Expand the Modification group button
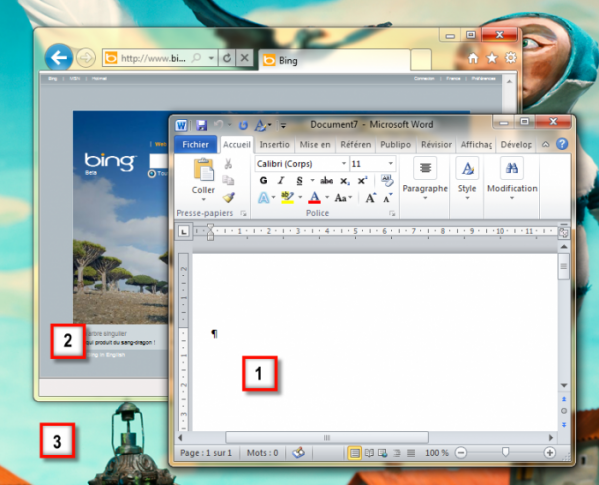The width and height of the screenshot is (599, 485). click(512, 179)
